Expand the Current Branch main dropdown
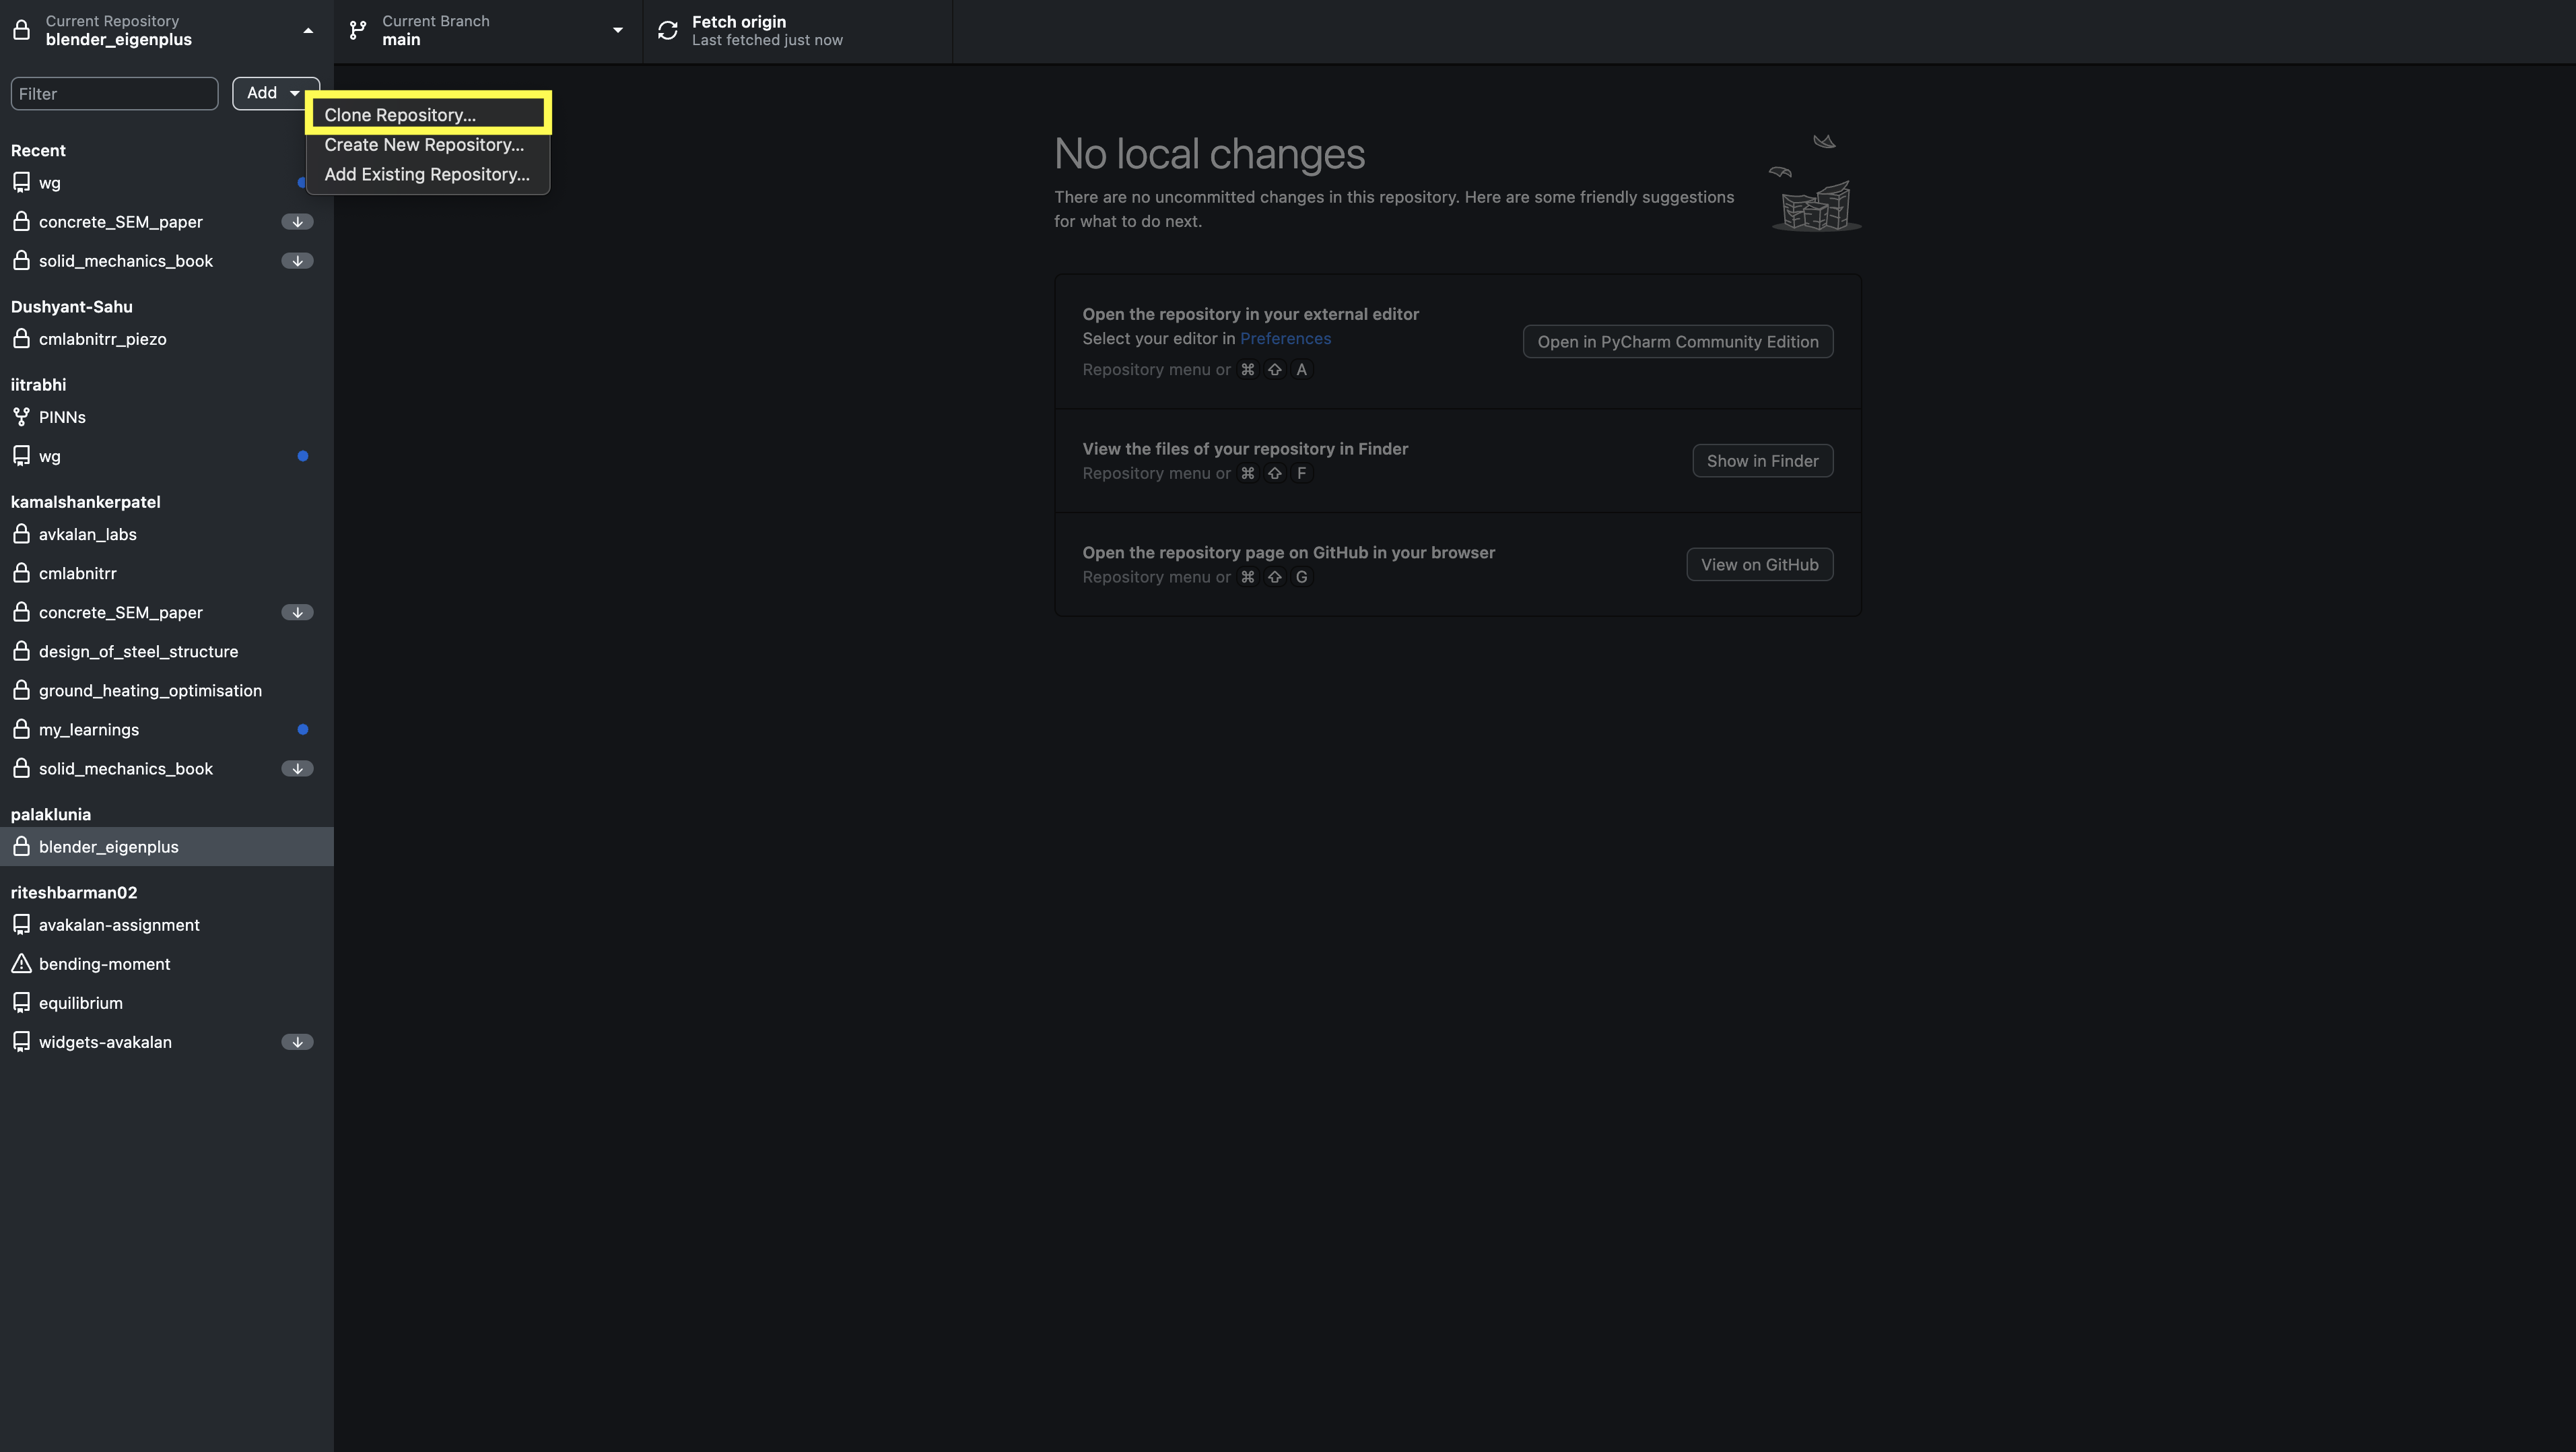Viewport: 2576px width, 1452px height. pyautogui.click(x=617, y=30)
